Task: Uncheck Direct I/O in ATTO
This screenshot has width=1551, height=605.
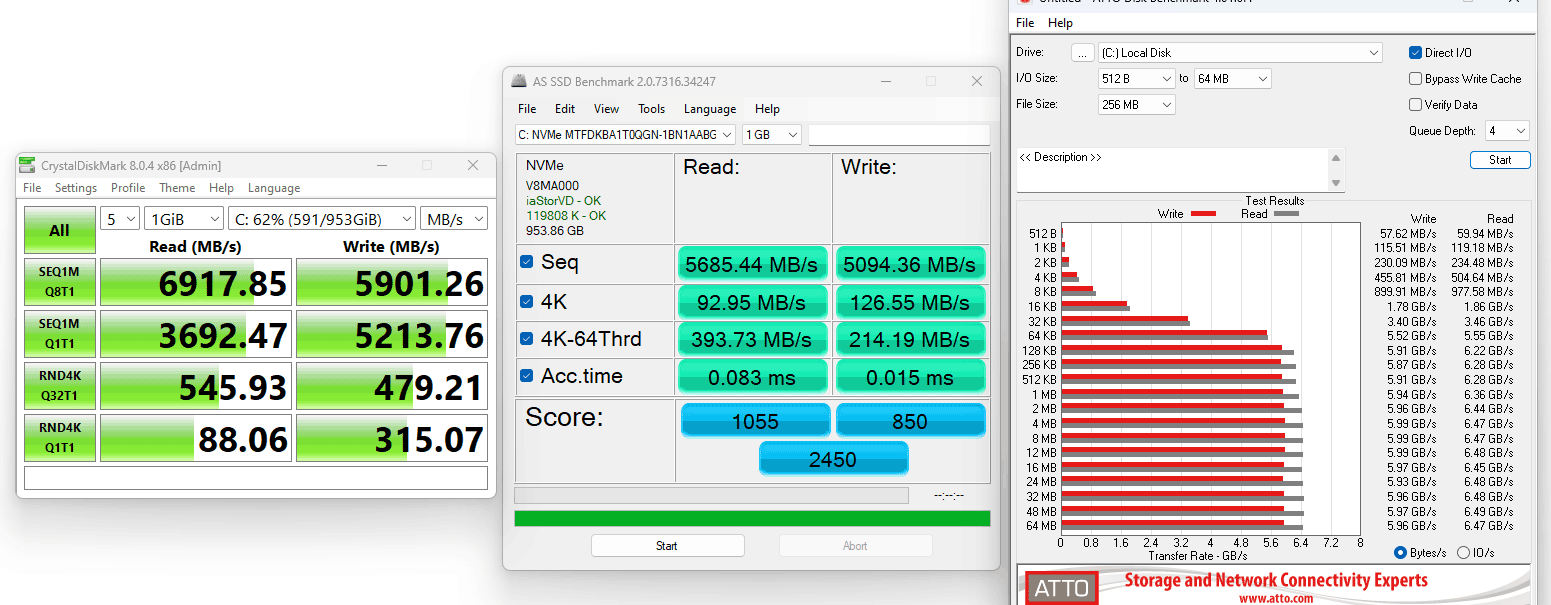Action: (x=1415, y=53)
